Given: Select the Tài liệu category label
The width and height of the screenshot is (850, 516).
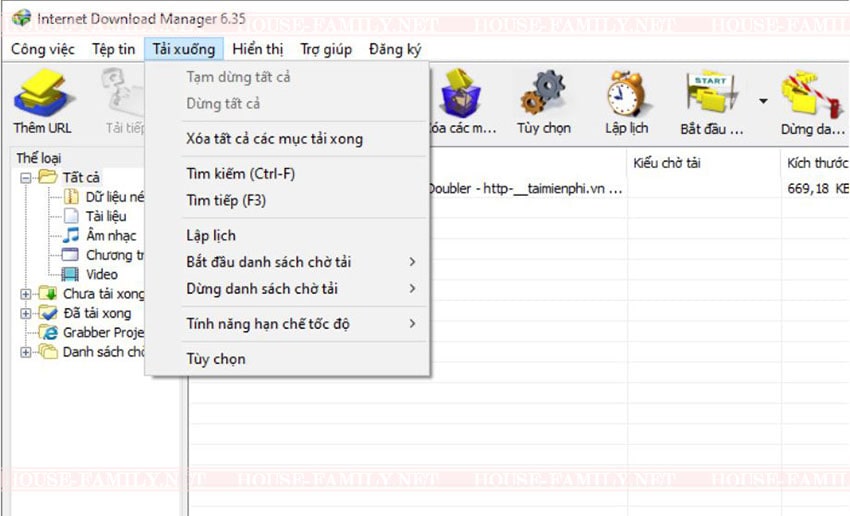Looking at the screenshot, I should pyautogui.click(x=106, y=216).
